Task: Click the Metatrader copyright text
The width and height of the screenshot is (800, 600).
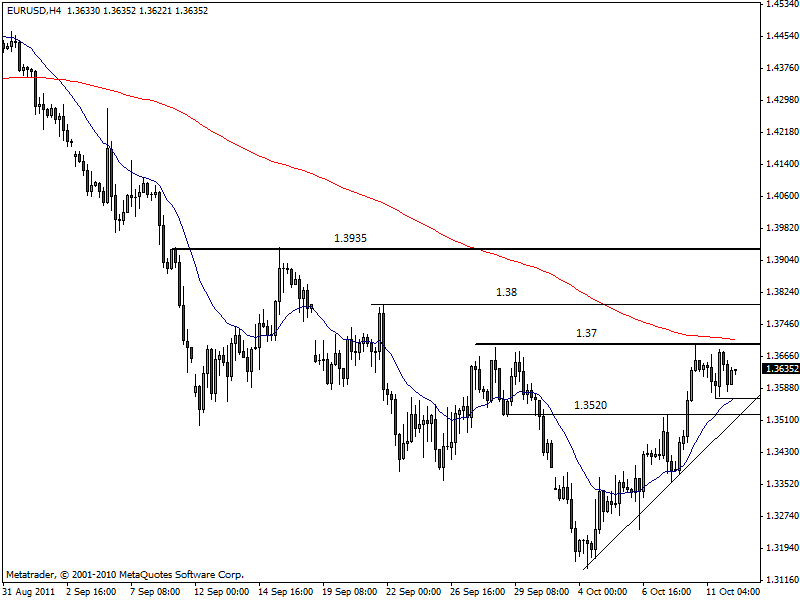Action: pyautogui.click(x=125, y=575)
